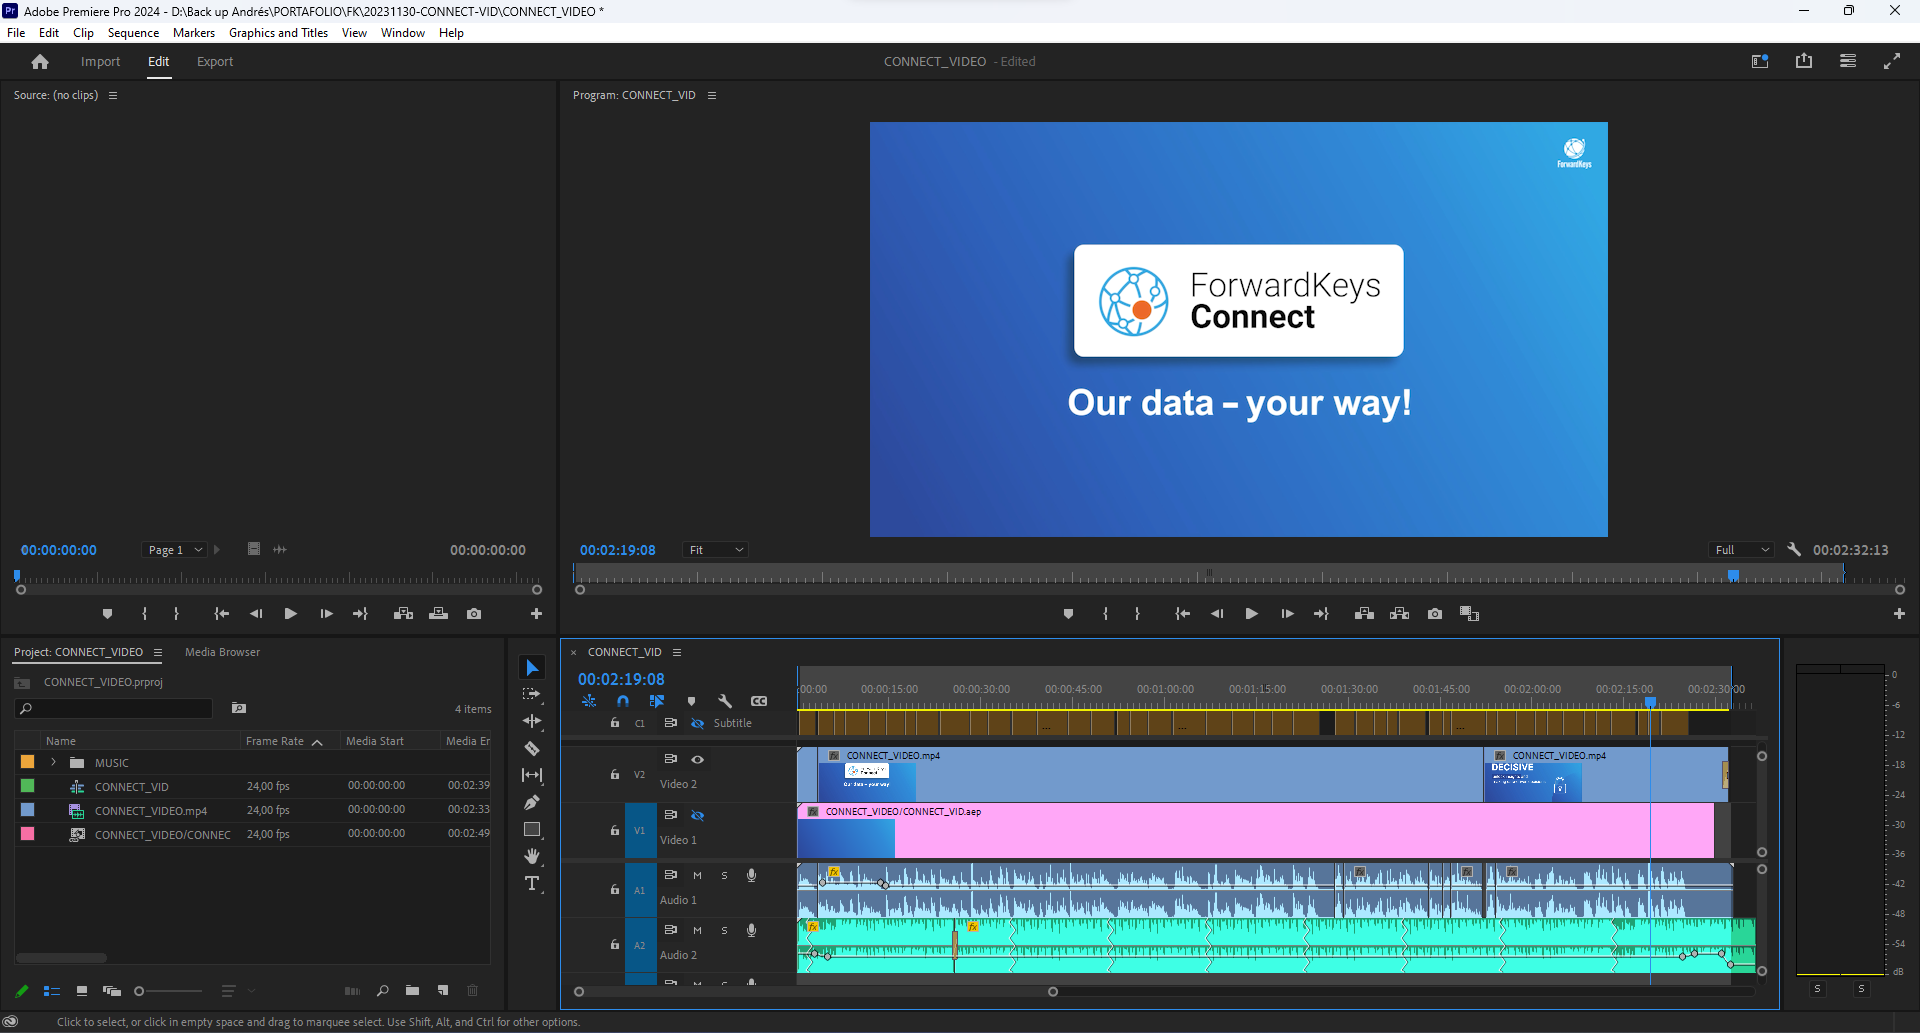Image resolution: width=1920 pixels, height=1033 pixels.
Task: Open the File menu
Action: pyautogui.click(x=16, y=33)
